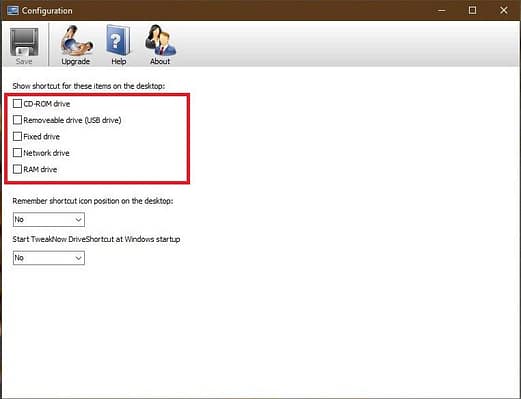The width and height of the screenshot is (521, 399).
Task: Open the About people icon
Action: pyautogui.click(x=160, y=40)
